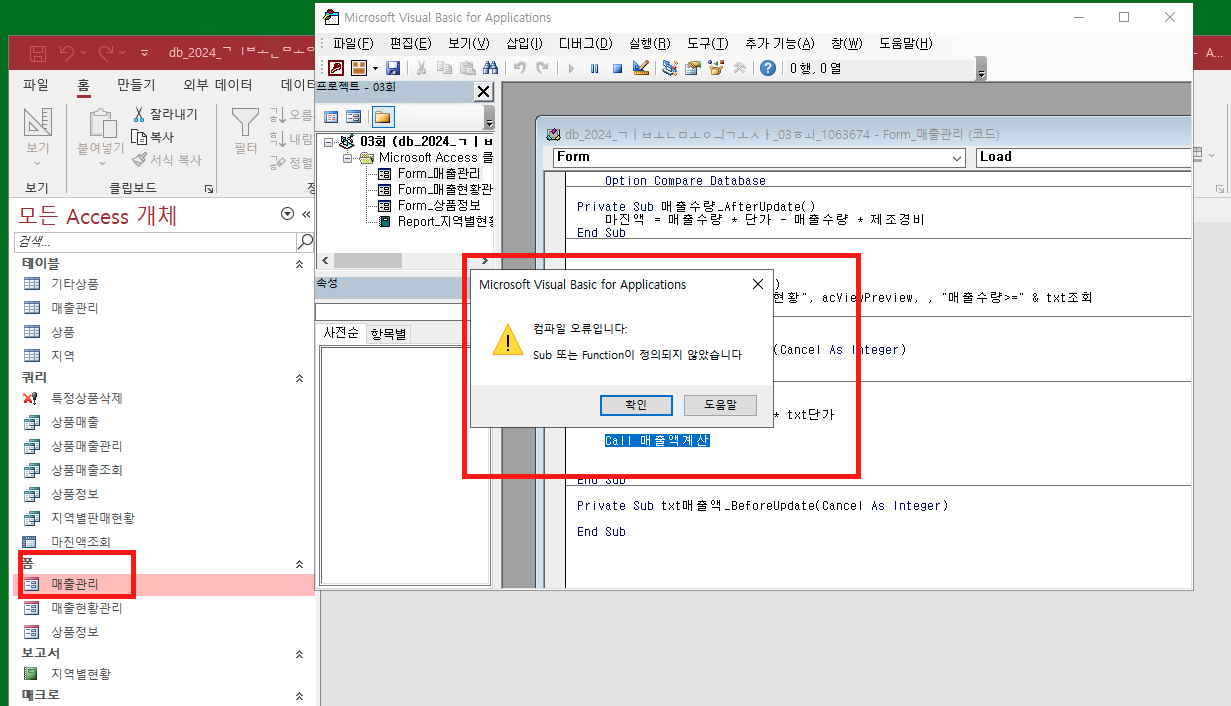This screenshot has width=1231, height=706.
Task: Click the Project Explorer toolbar icon
Action: tap(669, 68)
